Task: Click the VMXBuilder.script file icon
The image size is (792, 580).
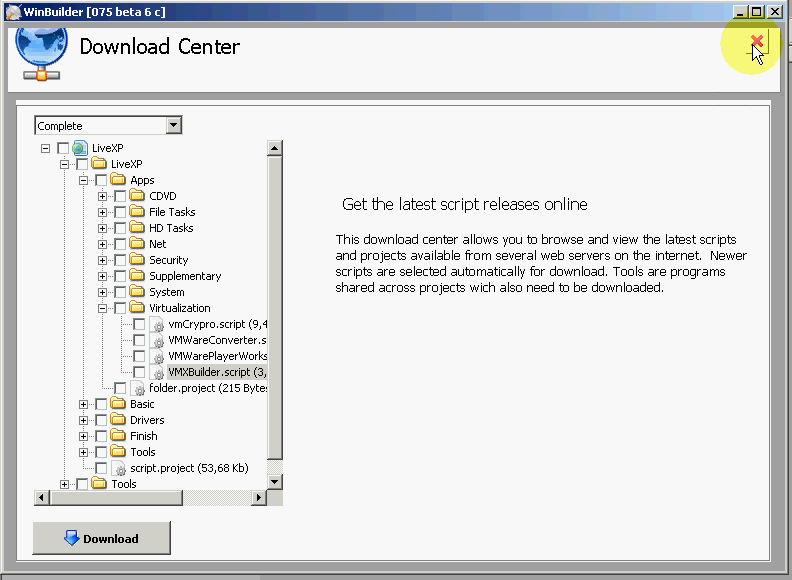Action: pos(157,373)
